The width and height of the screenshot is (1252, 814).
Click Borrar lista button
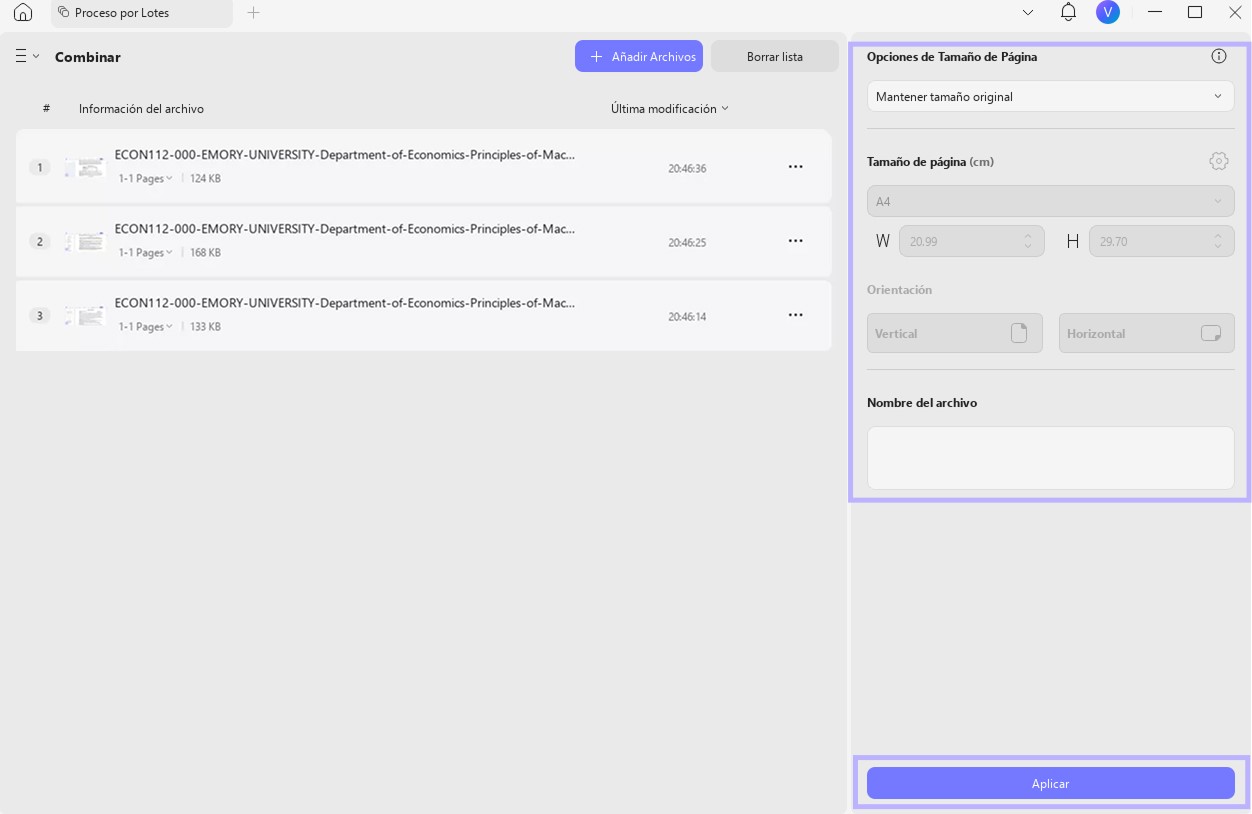pyautogui.click(x=775, y=57)
